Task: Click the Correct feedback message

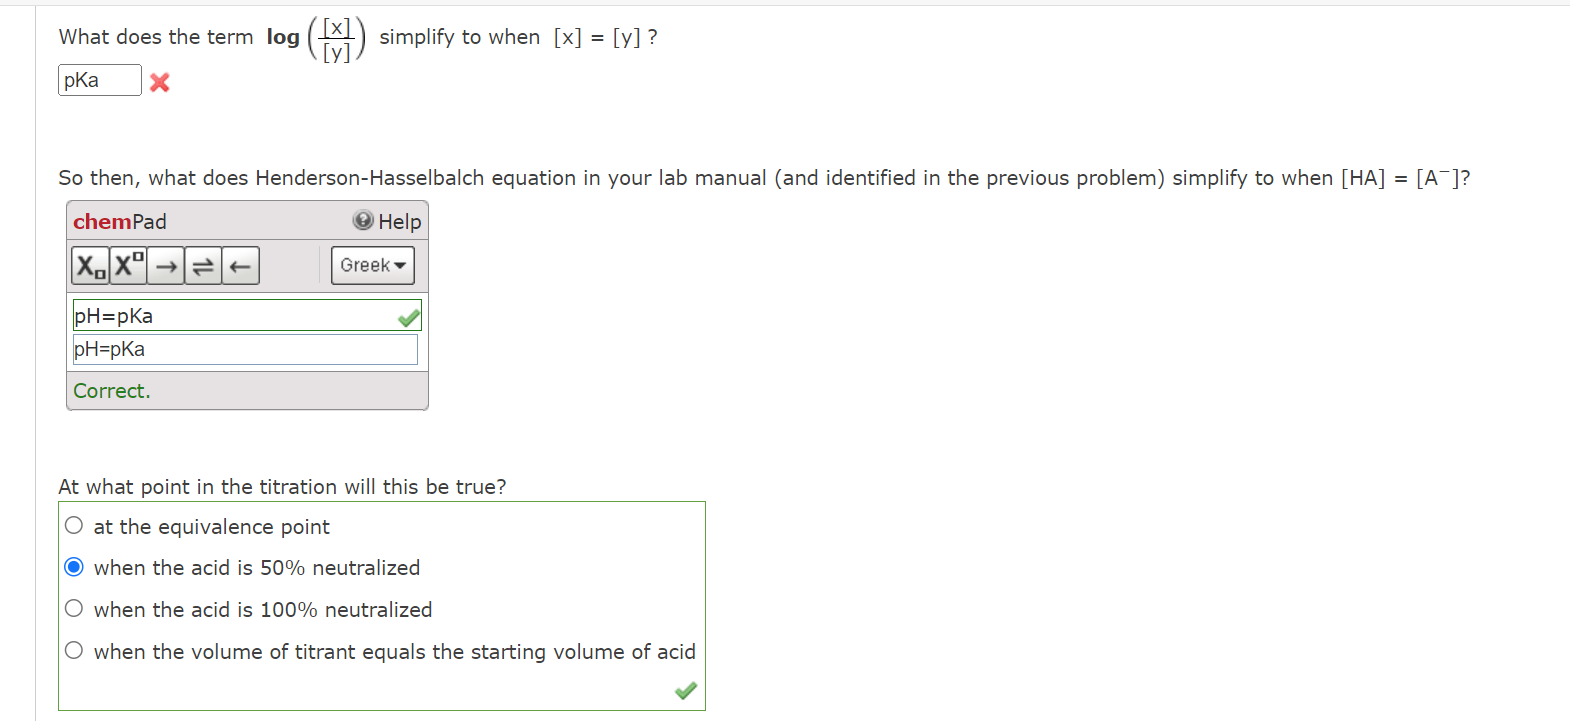Action: [x=111, y=390]
